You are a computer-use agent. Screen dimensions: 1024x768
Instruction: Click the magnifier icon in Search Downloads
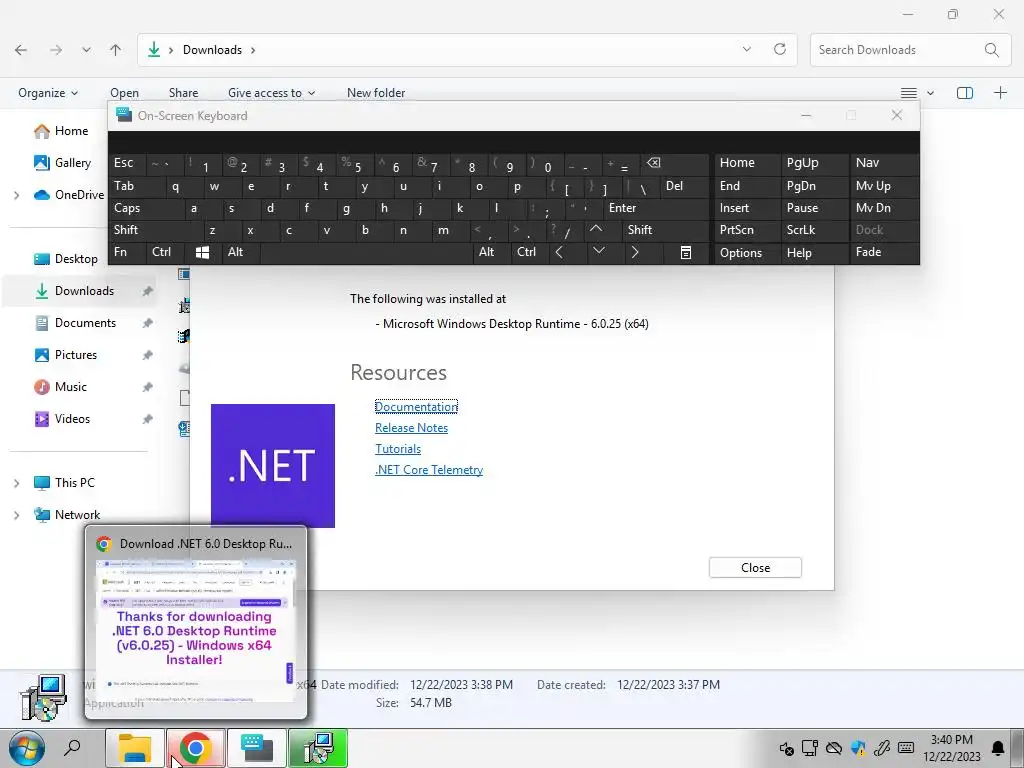(x=991, y=50)
